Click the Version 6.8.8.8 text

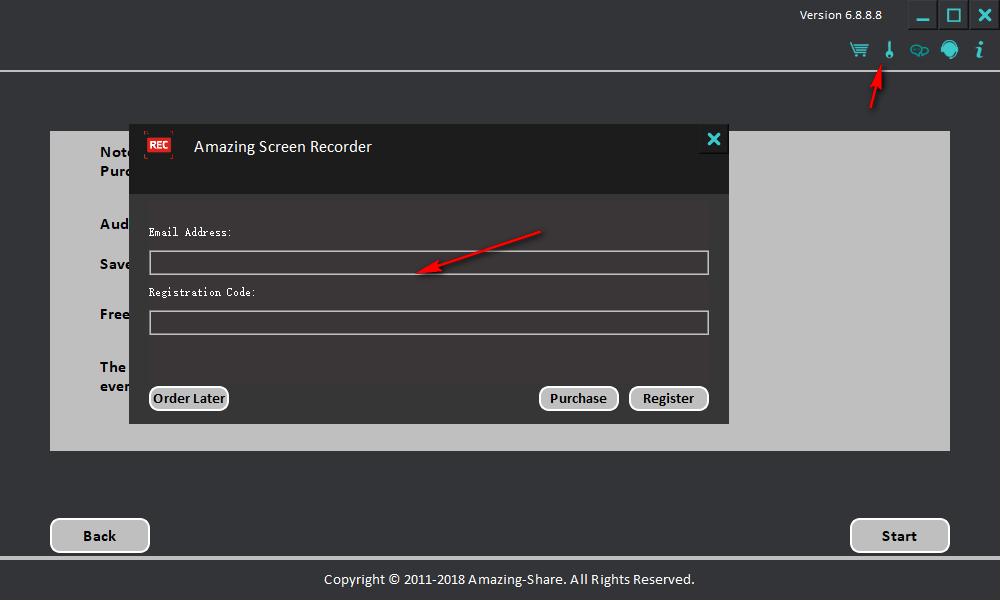[x=841, y=15]
